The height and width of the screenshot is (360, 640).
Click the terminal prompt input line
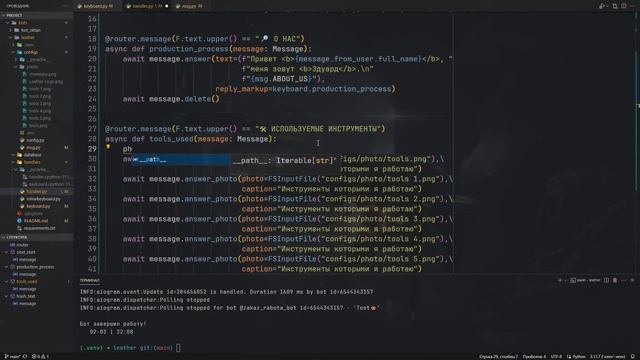(131, 348)
